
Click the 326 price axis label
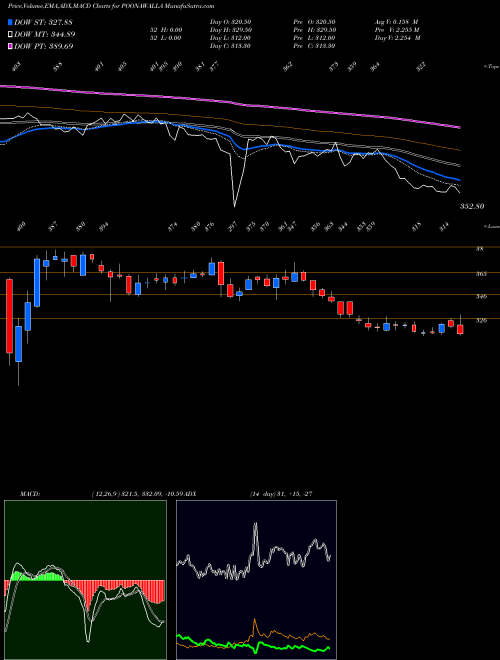481,320
